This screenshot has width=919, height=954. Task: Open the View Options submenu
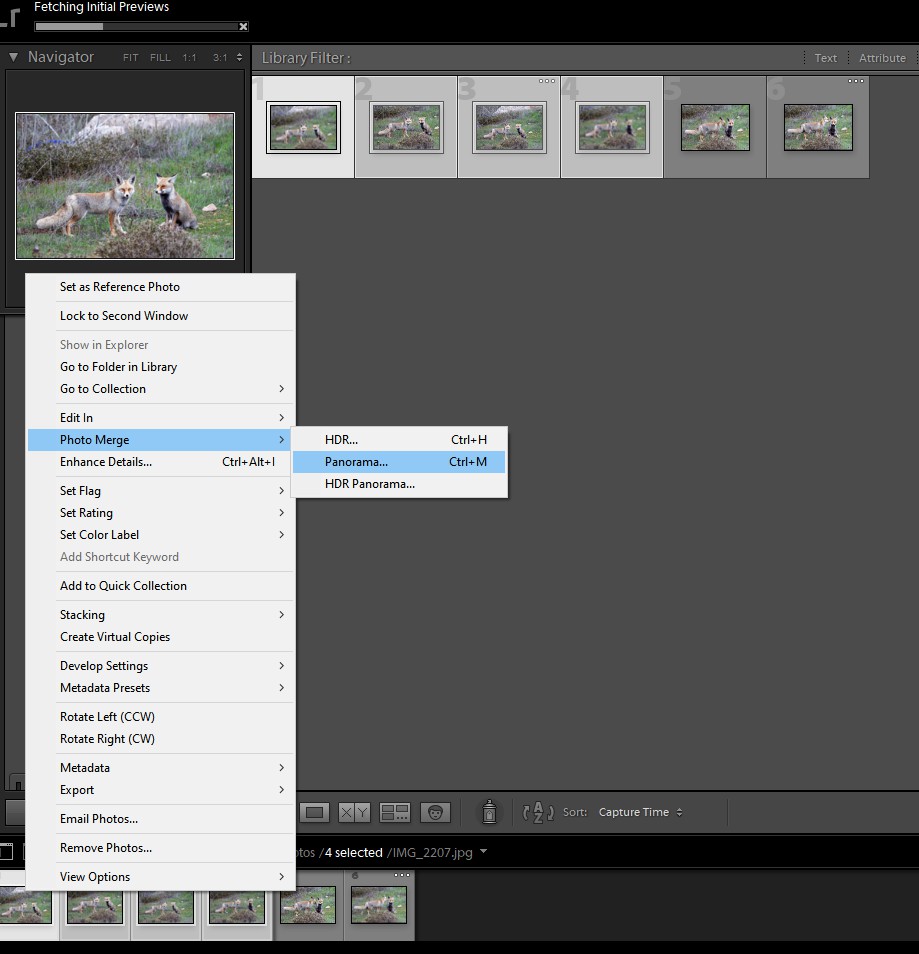click(x=162, y=877)
